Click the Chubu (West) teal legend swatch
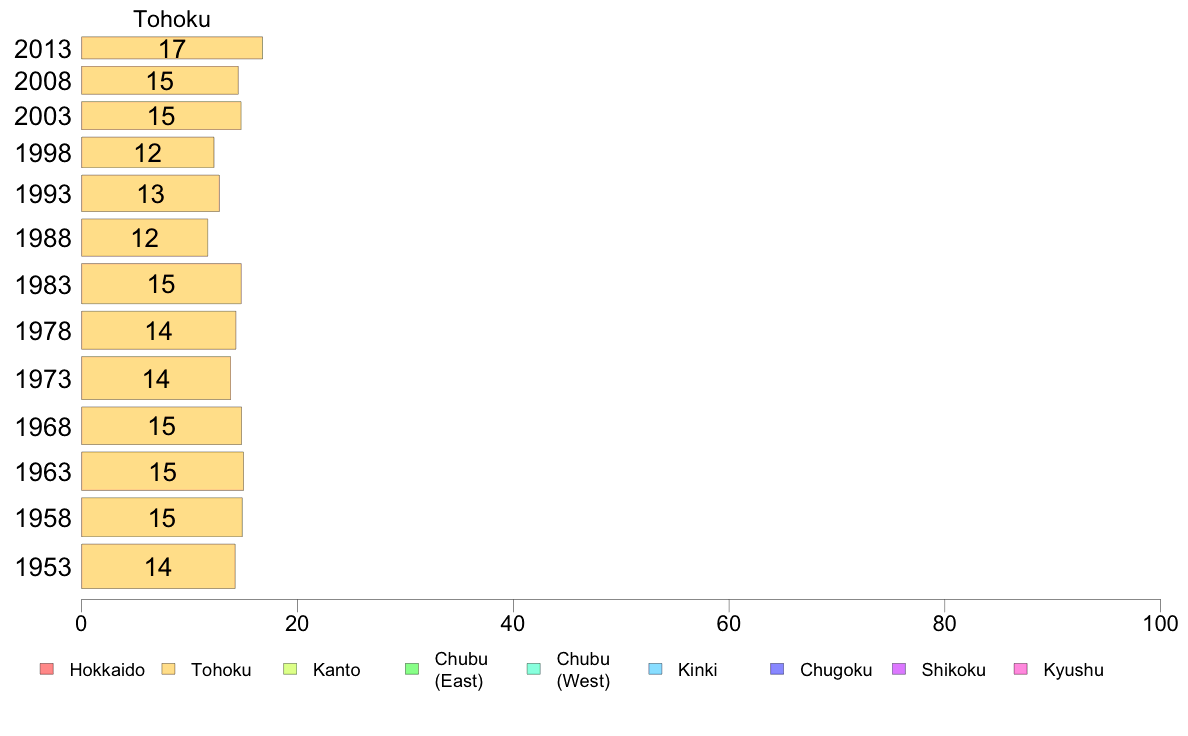Viewport: 1188px width, 736px height. pos(533,669)
